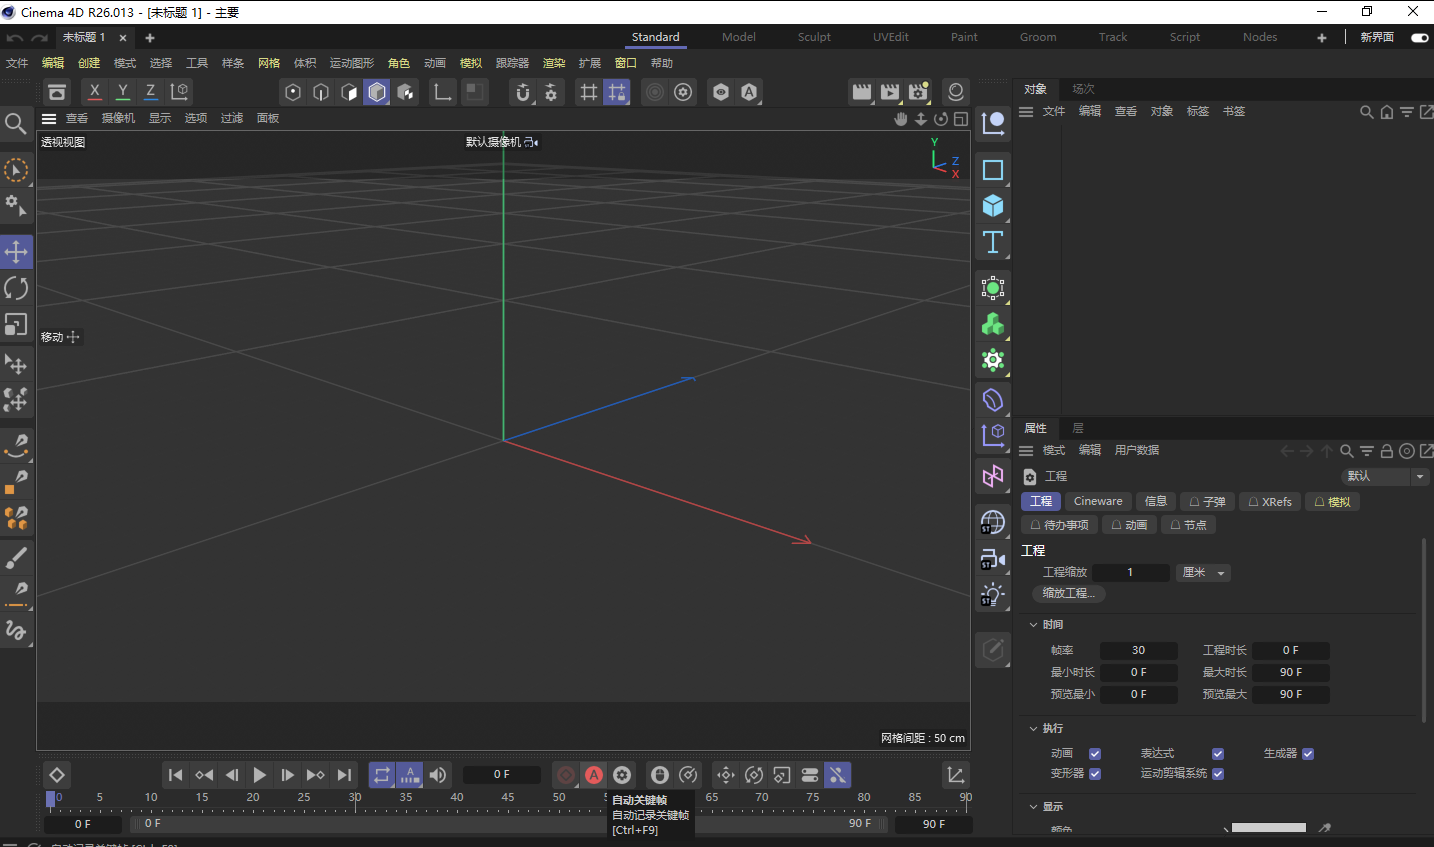Select the Scale tool
This screenshot has width=1434, height=847.
16,325
